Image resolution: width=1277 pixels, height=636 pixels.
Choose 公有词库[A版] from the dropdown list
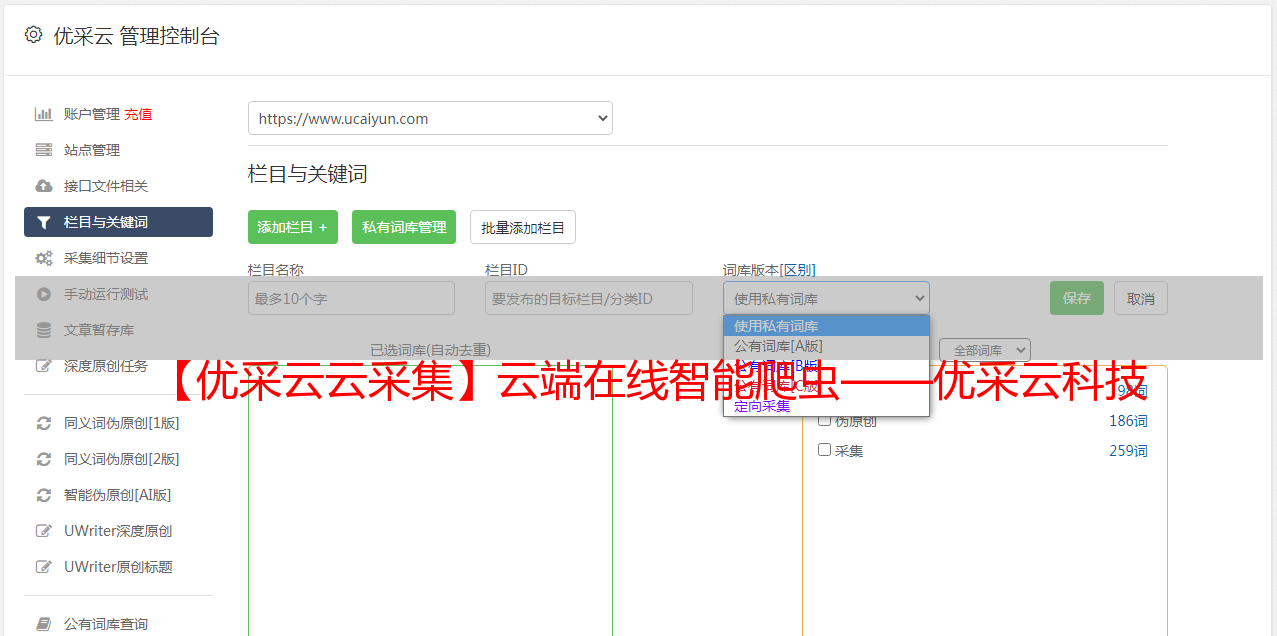(826, 346)
